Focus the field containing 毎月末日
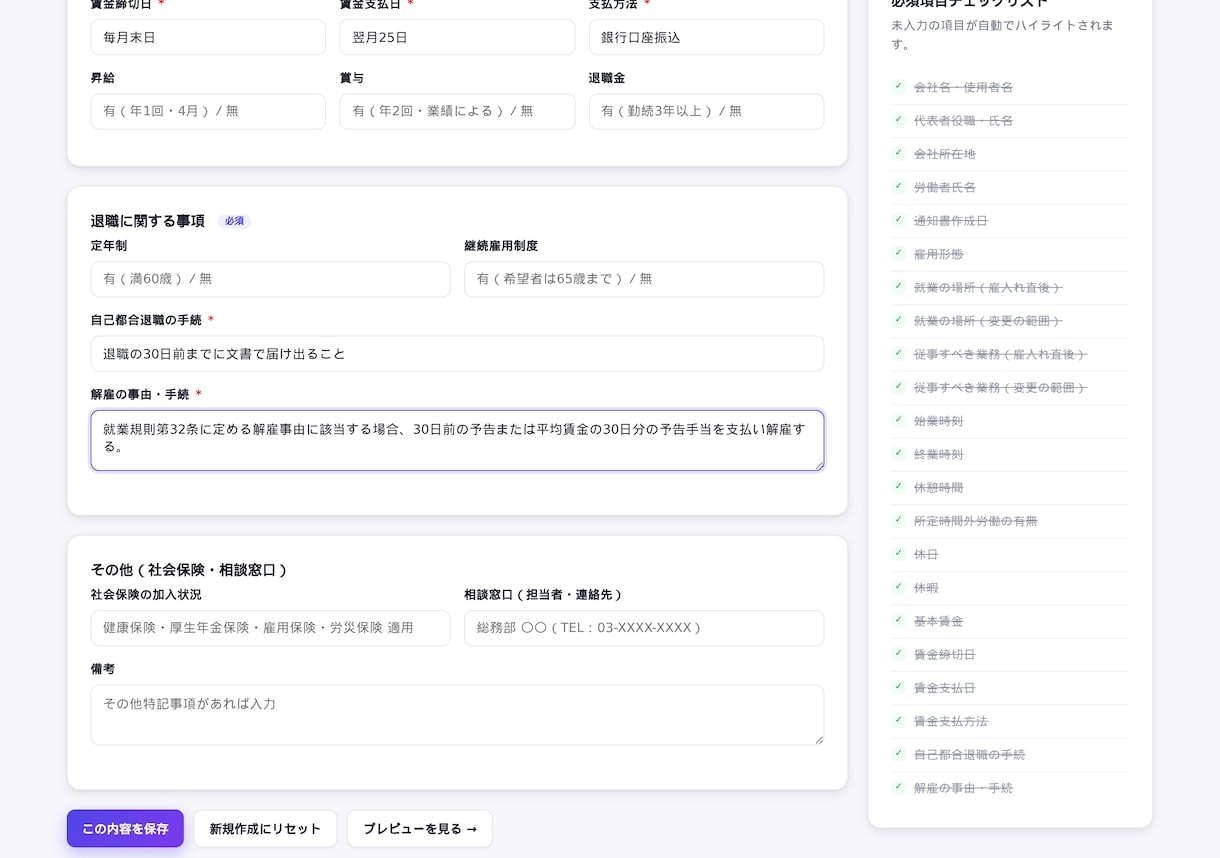Image resolution: width=1220 pixels, height=858 pixels. pos(208,37)
